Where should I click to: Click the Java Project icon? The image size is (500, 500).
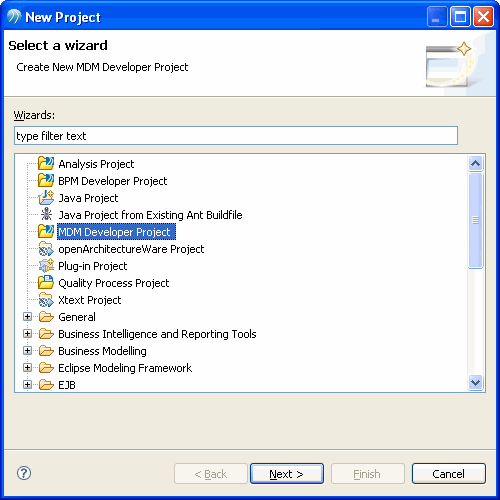pos(46,198)
